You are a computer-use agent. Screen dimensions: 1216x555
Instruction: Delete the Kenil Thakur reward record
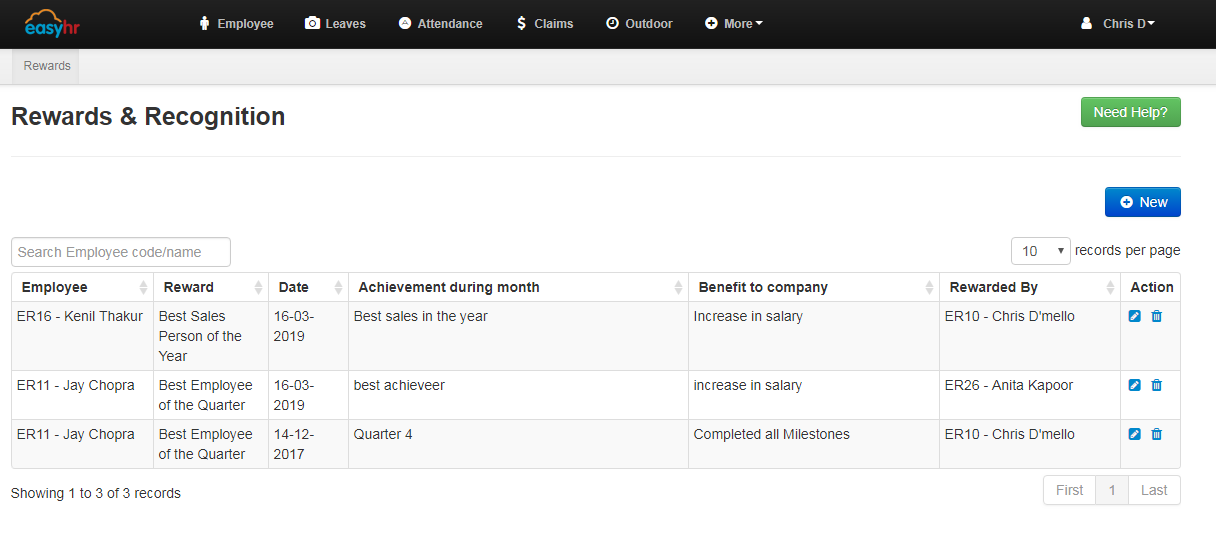tap(1157, 316)
